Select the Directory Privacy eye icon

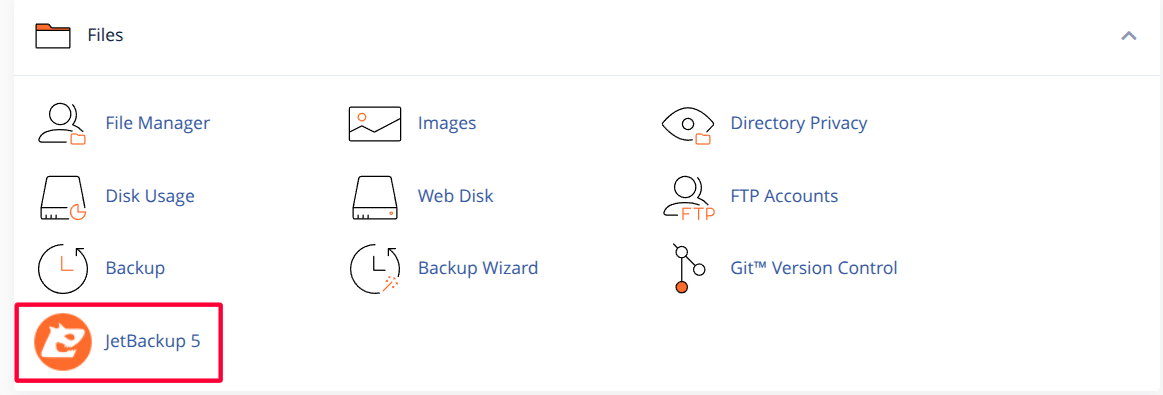[x=688, y=125]
